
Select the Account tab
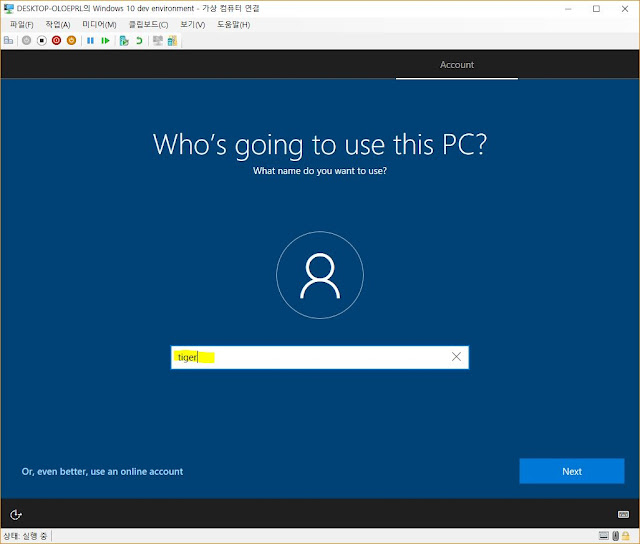[x=457, y=65]
